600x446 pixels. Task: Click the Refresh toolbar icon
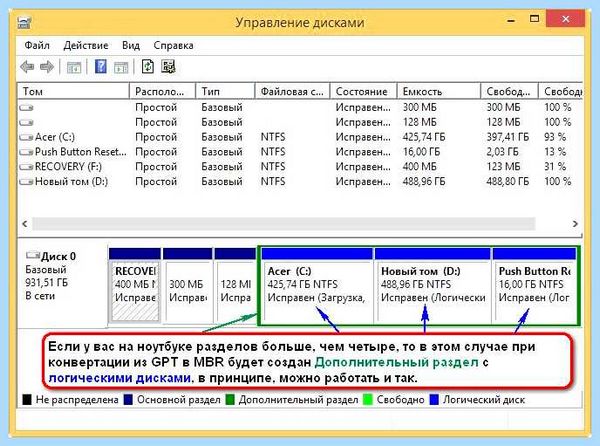pos(148,67)
